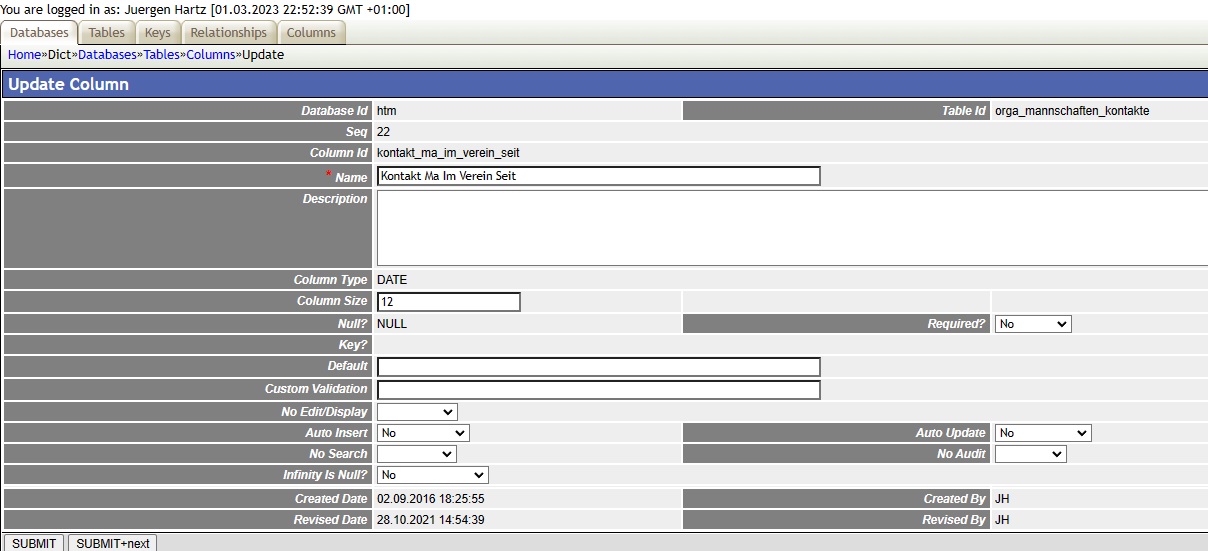Image resolution: width=1208 pixels, height=551 pixels.
Task: Navigate to Home in breadcrumb
Action: 24,55
